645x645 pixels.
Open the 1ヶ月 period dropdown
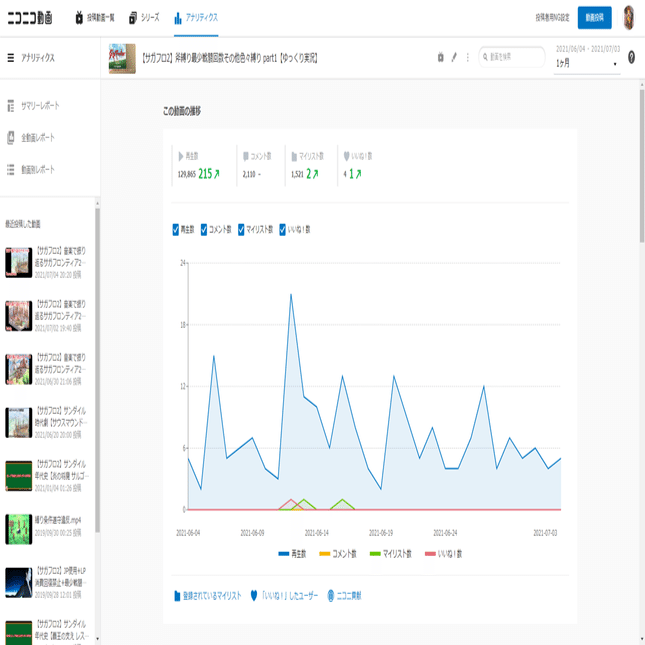point(587,63)
